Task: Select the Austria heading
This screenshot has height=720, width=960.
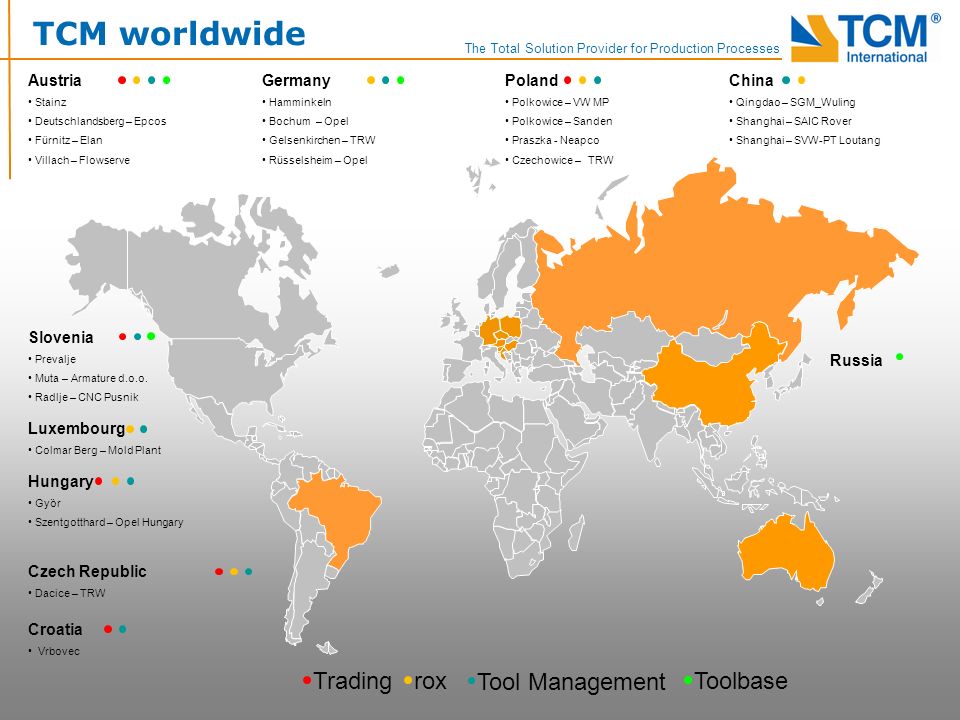Action: [x=54, y=80]
